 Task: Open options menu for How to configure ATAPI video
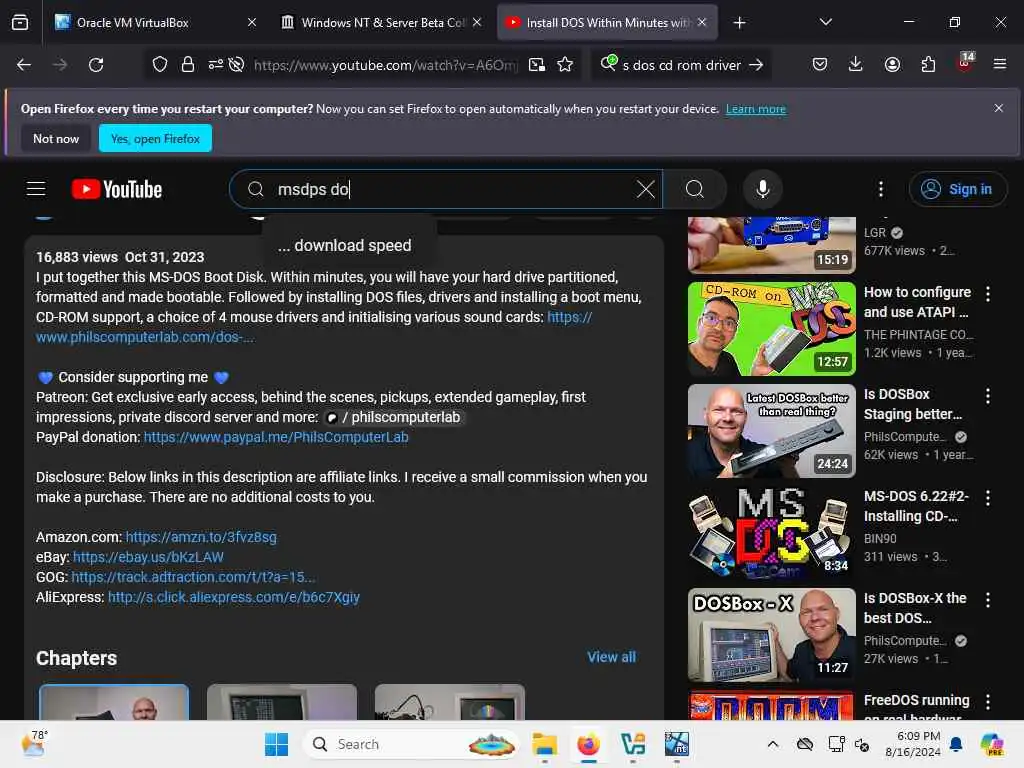point(987,294)
